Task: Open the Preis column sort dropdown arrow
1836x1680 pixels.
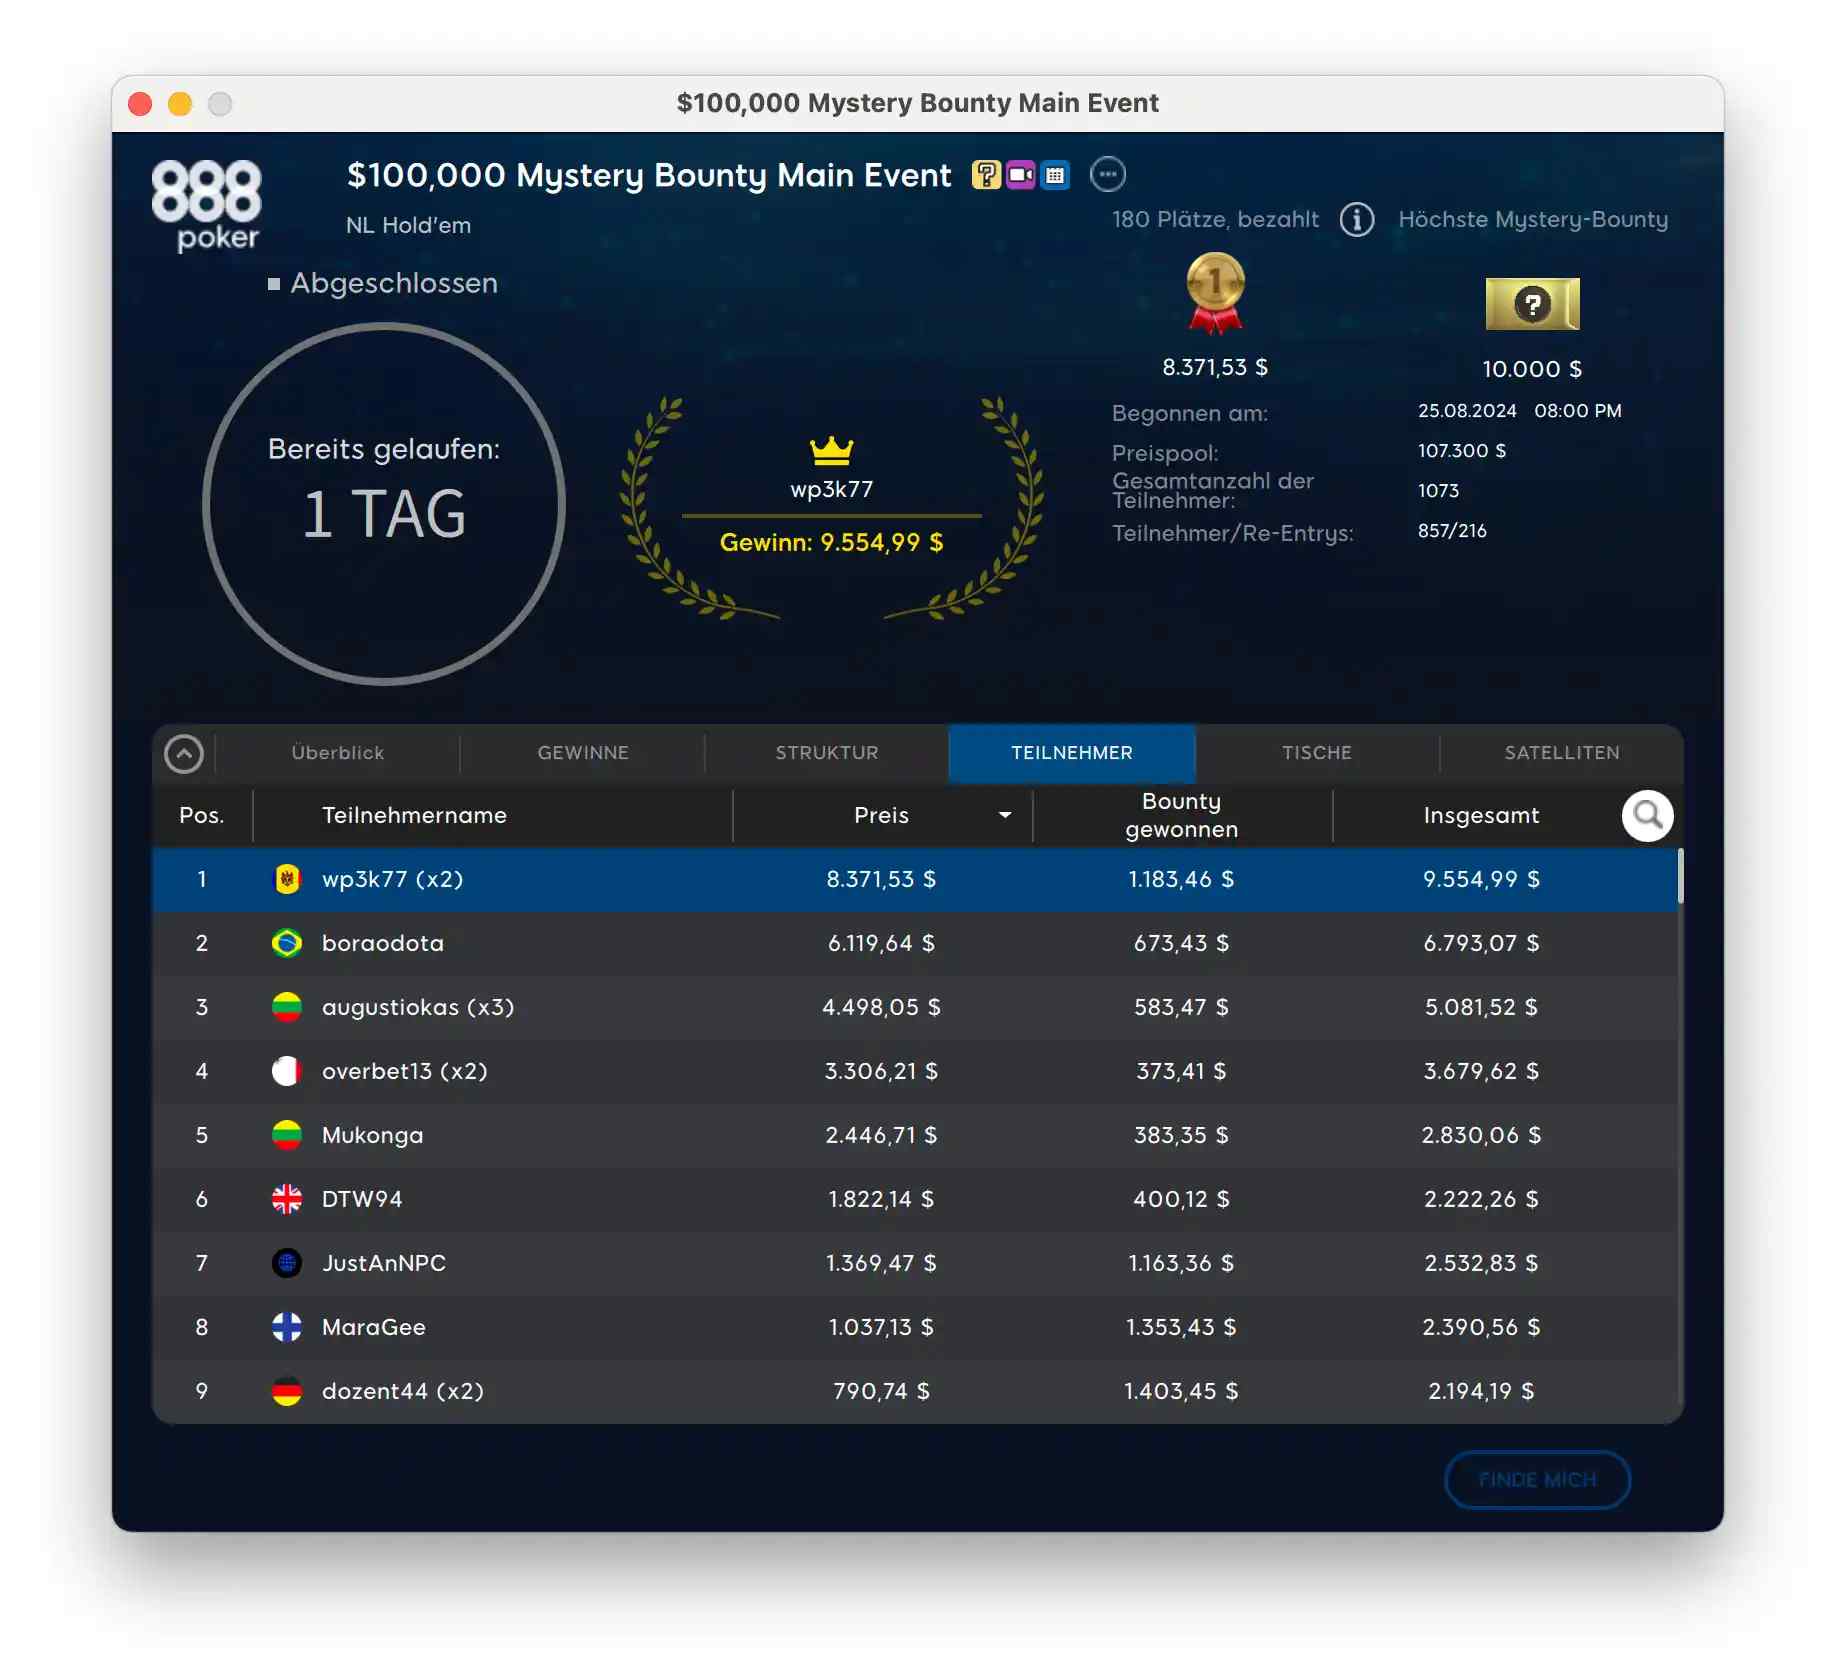Action: pos(1004,816)
